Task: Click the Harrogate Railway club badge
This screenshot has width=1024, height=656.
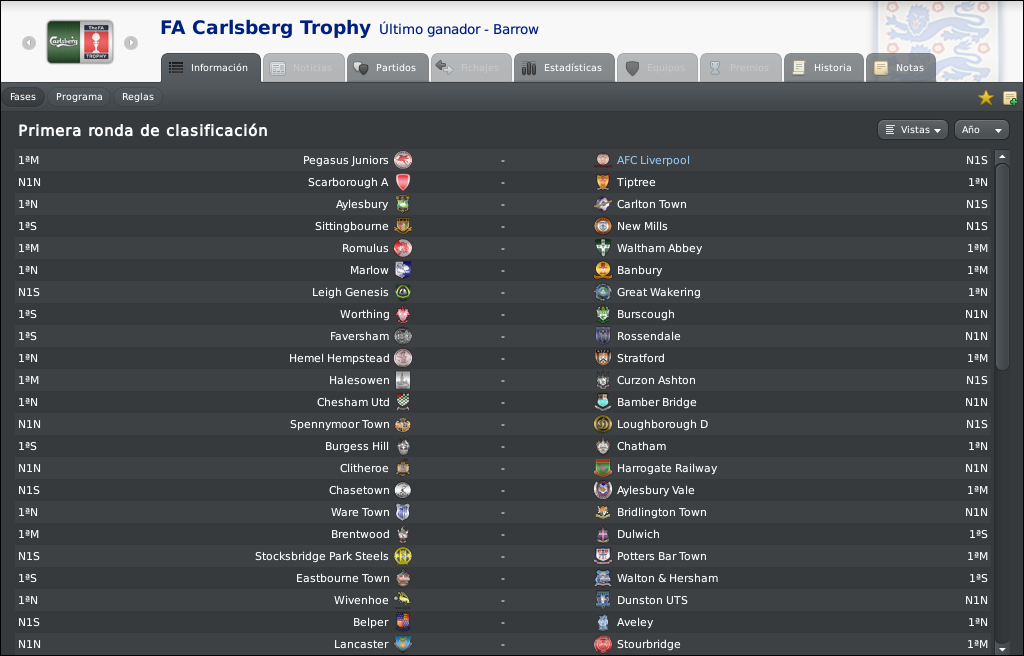Action: (x=603, y=468)
